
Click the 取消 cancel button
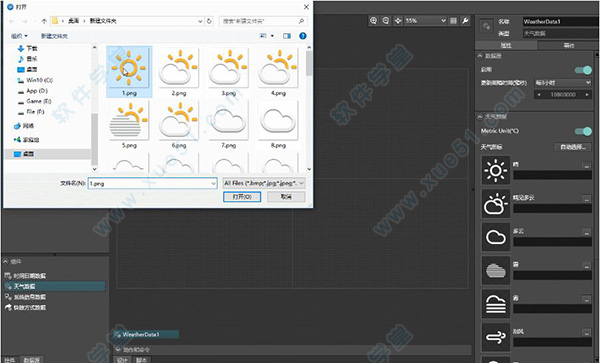point(286,197)
